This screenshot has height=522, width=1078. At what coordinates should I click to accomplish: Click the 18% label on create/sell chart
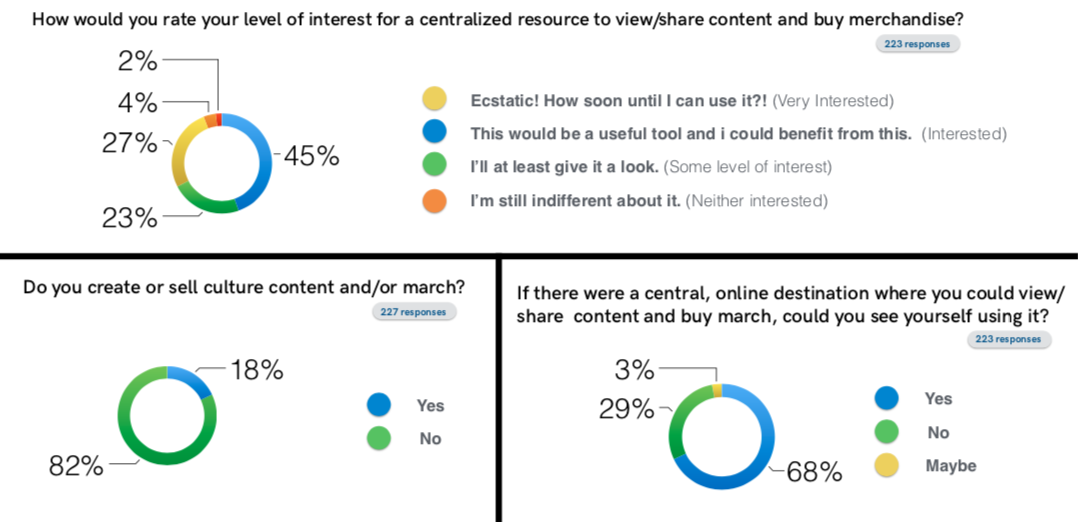pos(255,370)
